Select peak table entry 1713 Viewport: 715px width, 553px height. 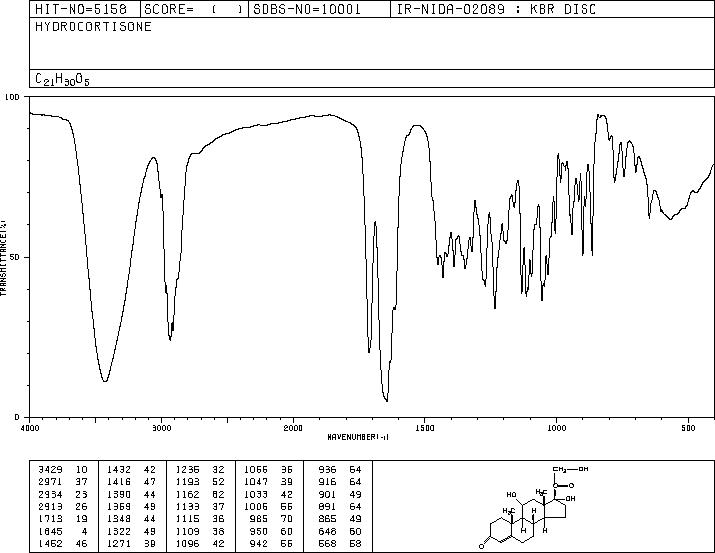50,519
